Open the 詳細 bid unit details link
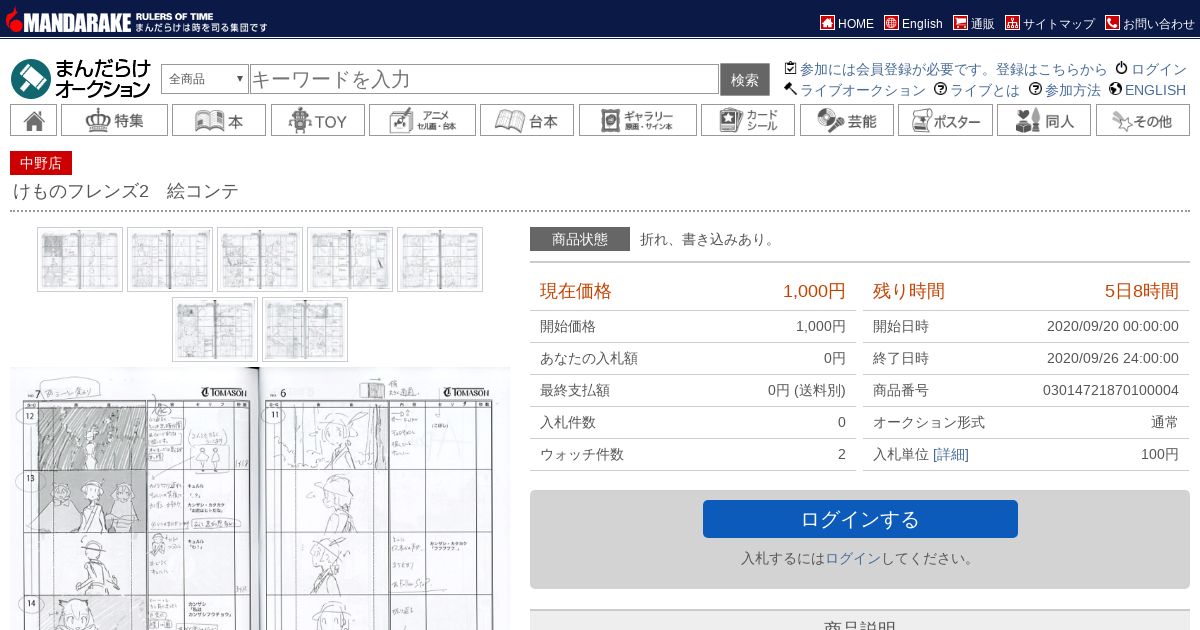This screenshot has width=1200, height=630. coord(951,454)
